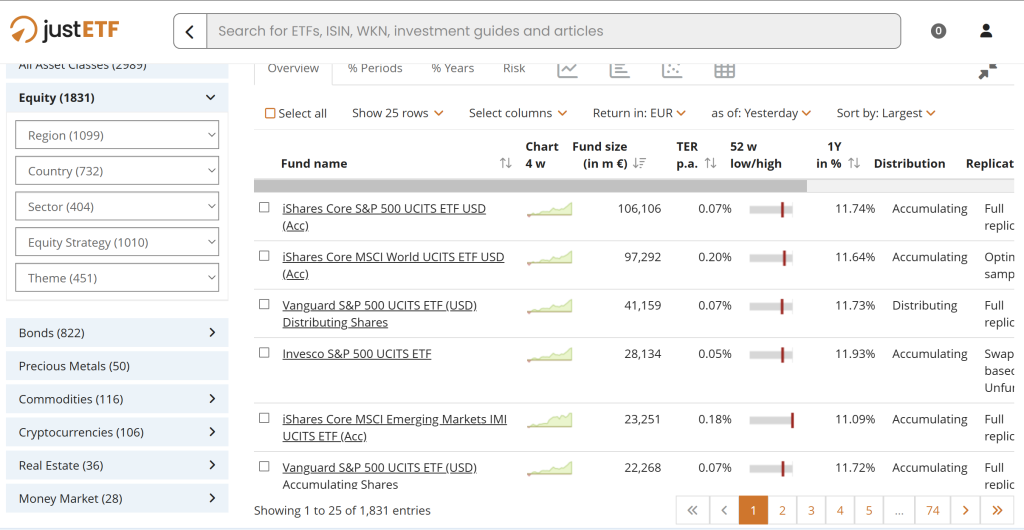
Task: Open iShares Core S&P 500 UCITS ETF link
Action: (384, 217)
